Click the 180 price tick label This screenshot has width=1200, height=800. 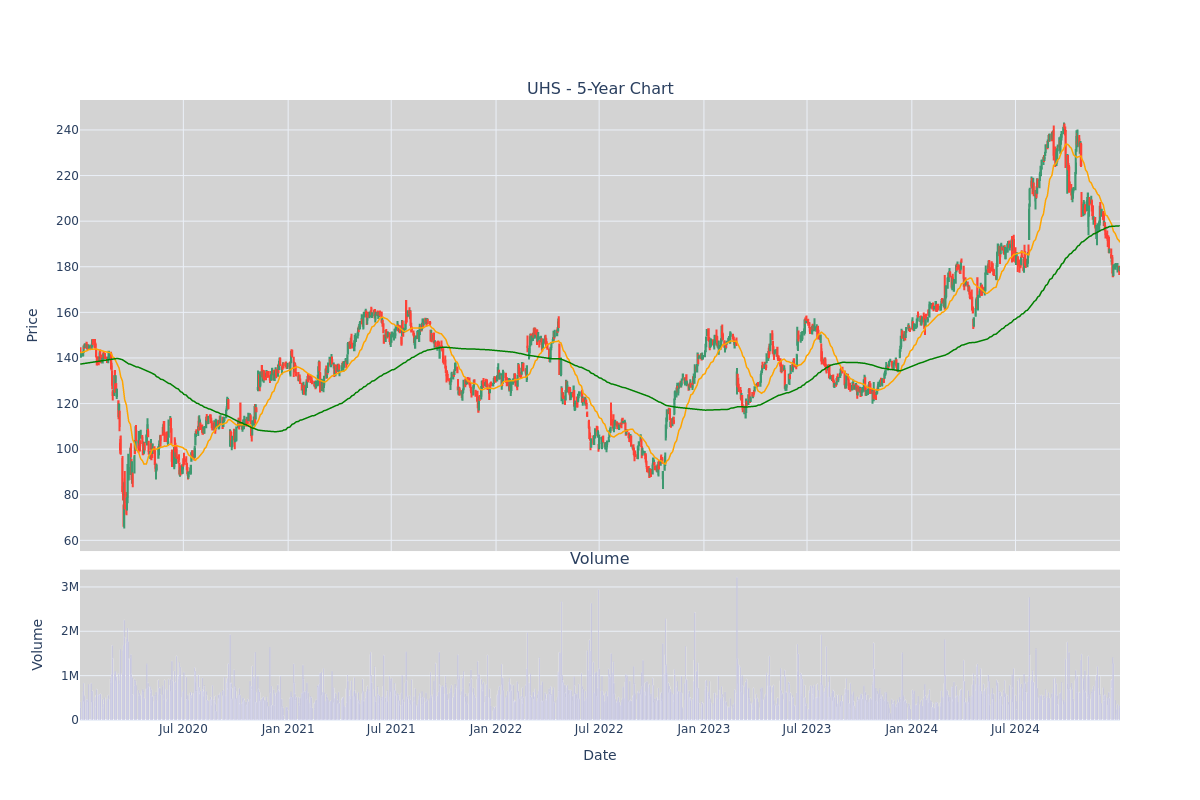(x=67, y=267)
